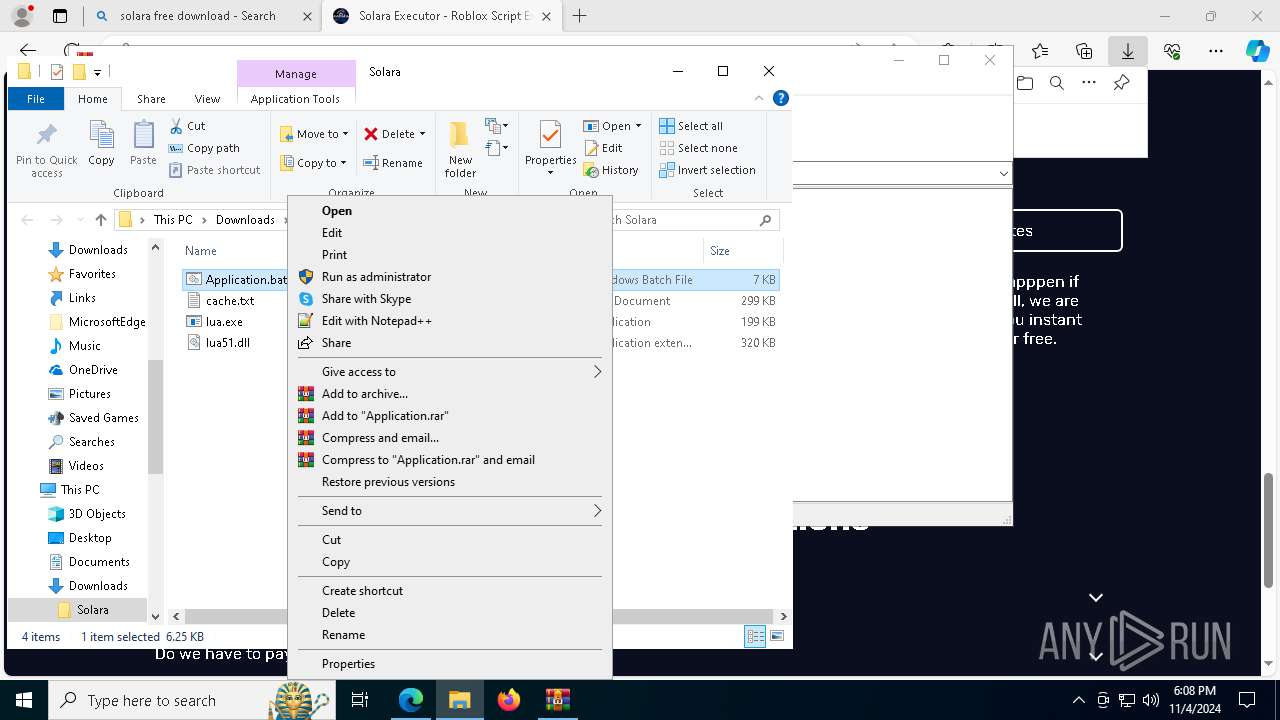Open OneDrive in the navigation pane
Image resolution: width=1280 pixels, height=720 pixels.
[x=93, y=370]
